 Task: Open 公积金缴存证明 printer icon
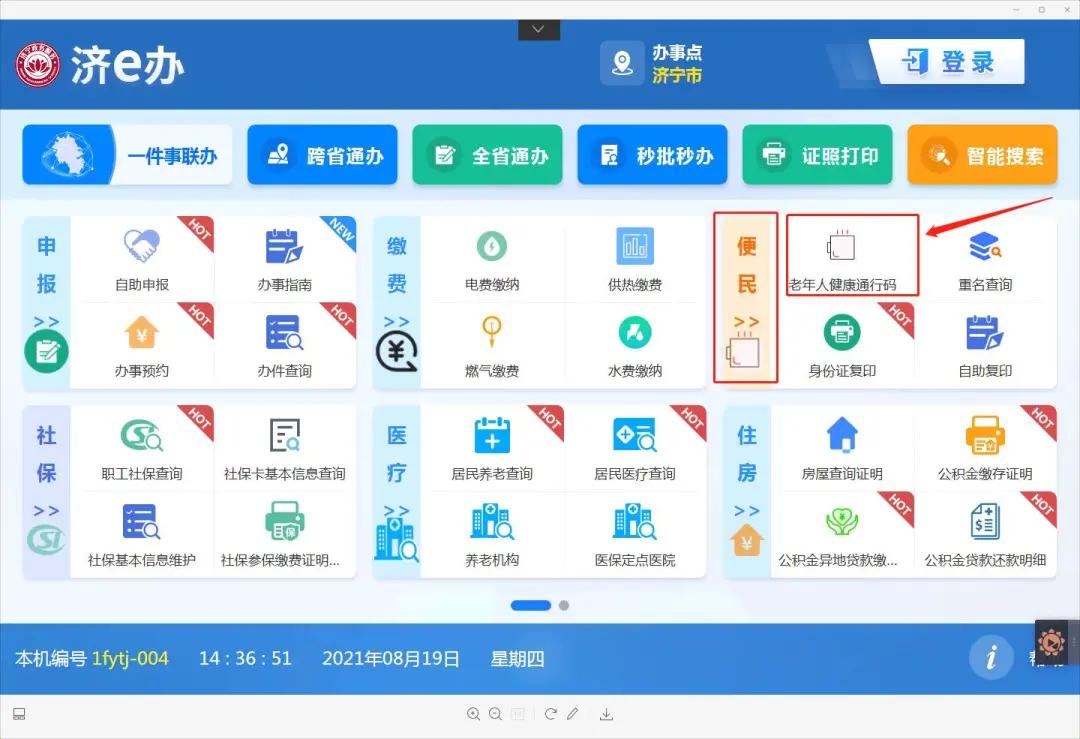point(985,435)
